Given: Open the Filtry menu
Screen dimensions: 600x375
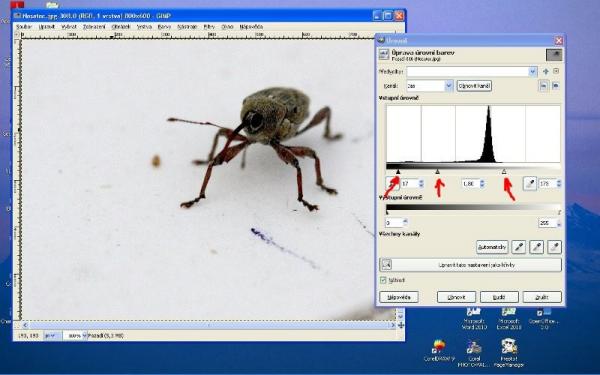Looking at the screenshot, I should click(x=209, y=27).
